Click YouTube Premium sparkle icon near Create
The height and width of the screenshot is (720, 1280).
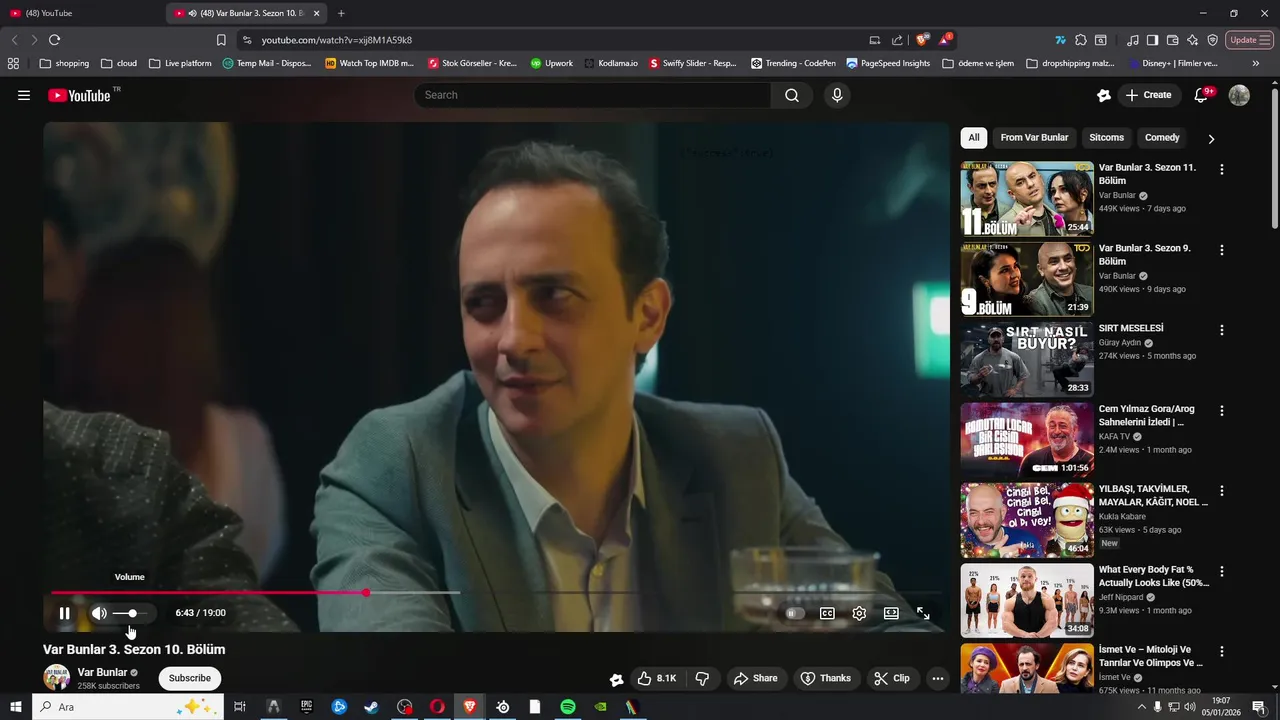tap(1104, 95)
